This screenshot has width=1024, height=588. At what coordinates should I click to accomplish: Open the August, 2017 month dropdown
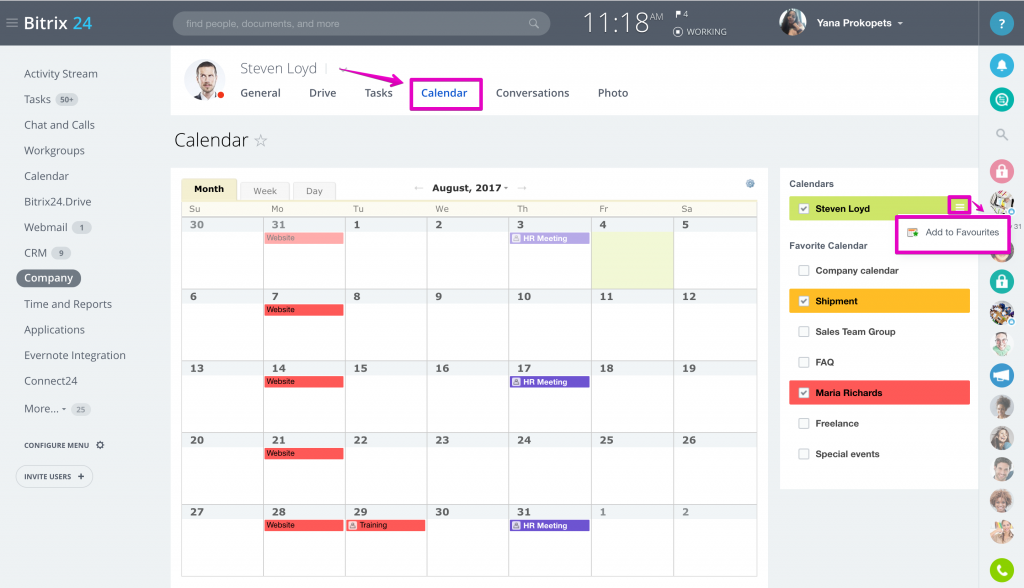tap(470, 188)
